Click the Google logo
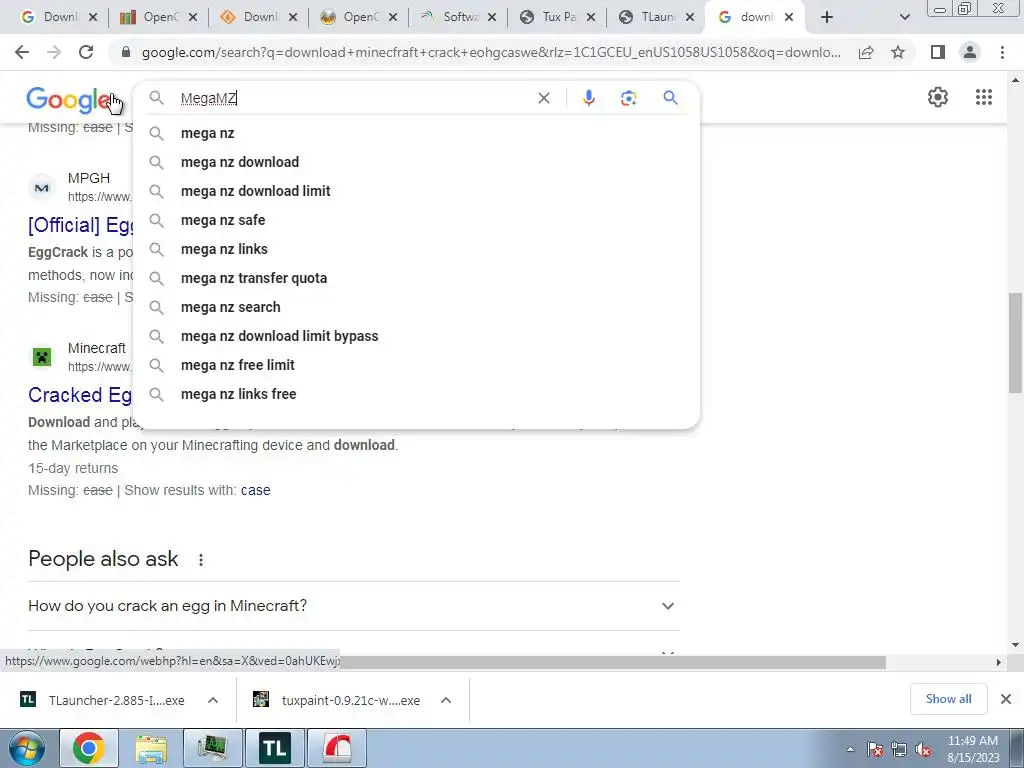Image resolution: width=1024 pixels, height=768 pixels. tap(69, 100)
